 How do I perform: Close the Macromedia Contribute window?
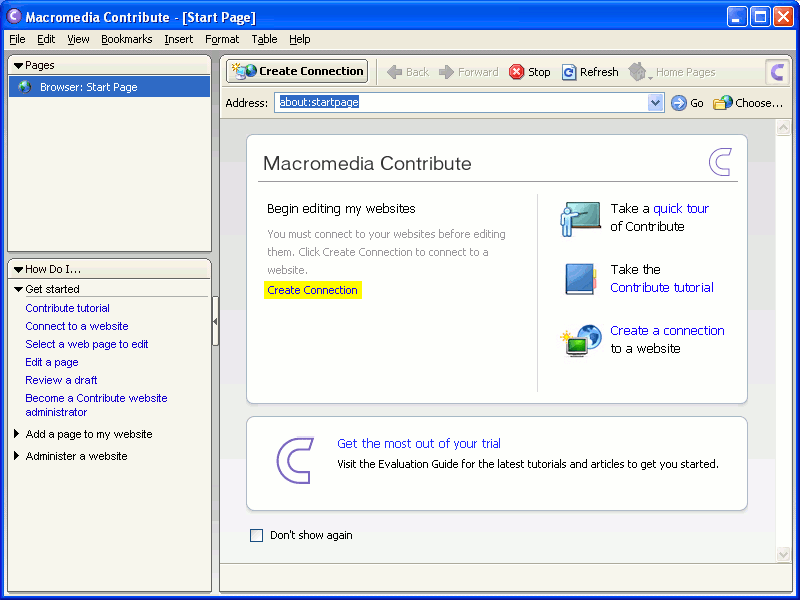783,17
